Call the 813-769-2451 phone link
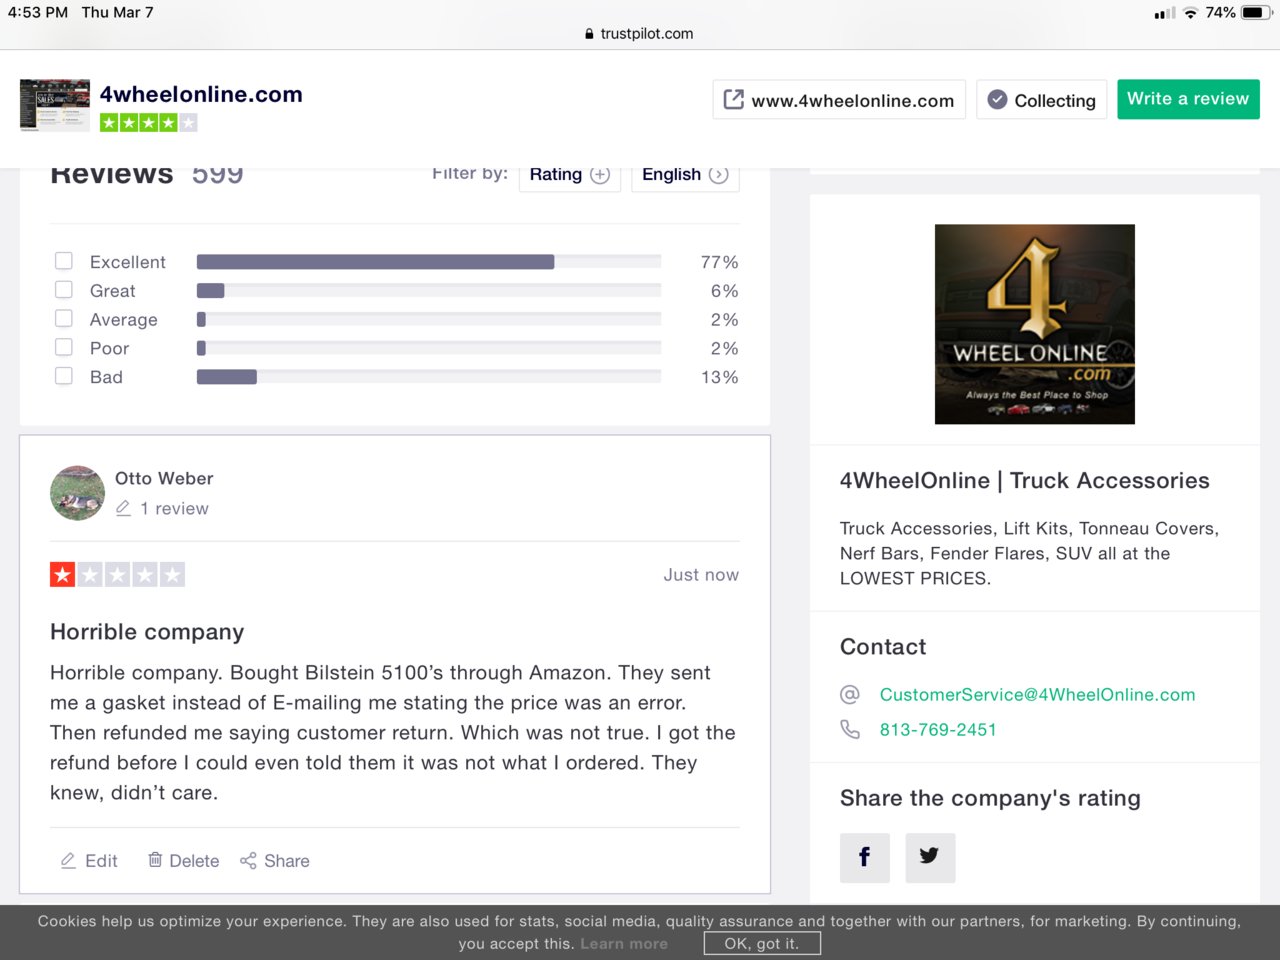The height and width of the screenshot is (960, 1280). click(x=938, y=729)
